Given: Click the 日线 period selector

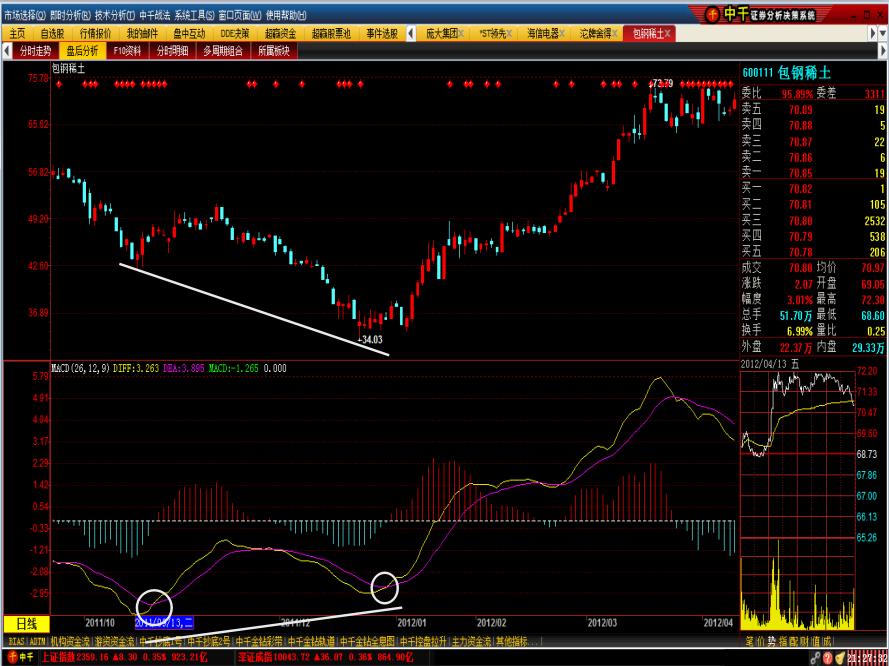Looking at the screenshot, I should tap(26, 623).
